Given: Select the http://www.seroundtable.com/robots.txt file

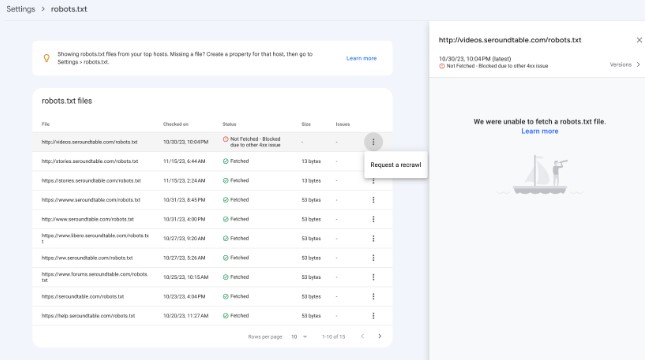Looking at the screenshot, I should click(x=88, y=219).
